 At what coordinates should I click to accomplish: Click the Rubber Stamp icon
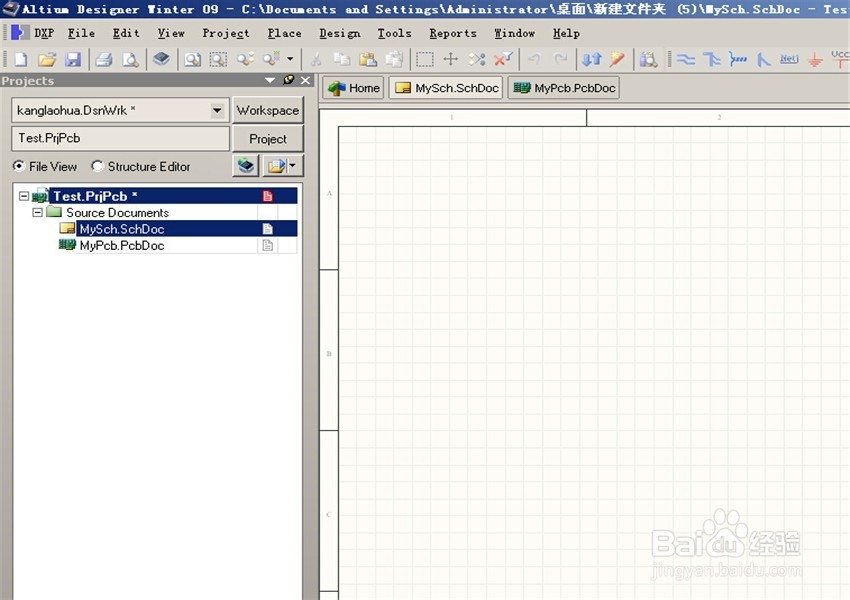pos(394,59)
